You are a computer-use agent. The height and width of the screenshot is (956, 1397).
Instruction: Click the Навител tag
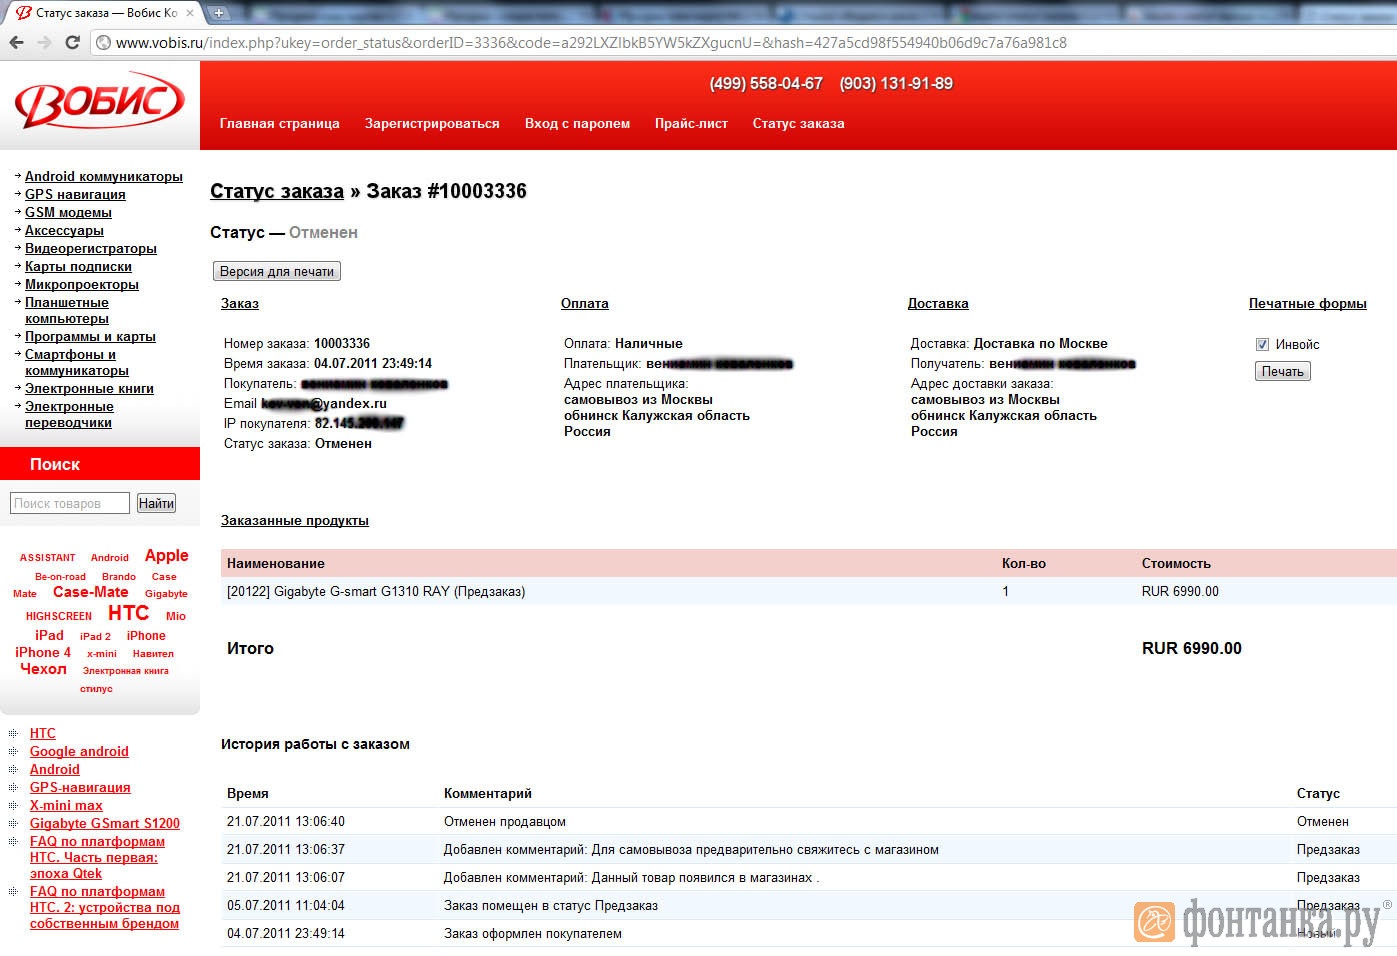[x=153, y=654]
